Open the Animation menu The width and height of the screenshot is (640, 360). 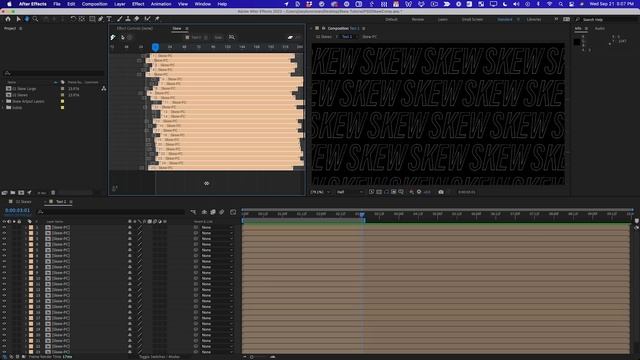coord(161,4)
